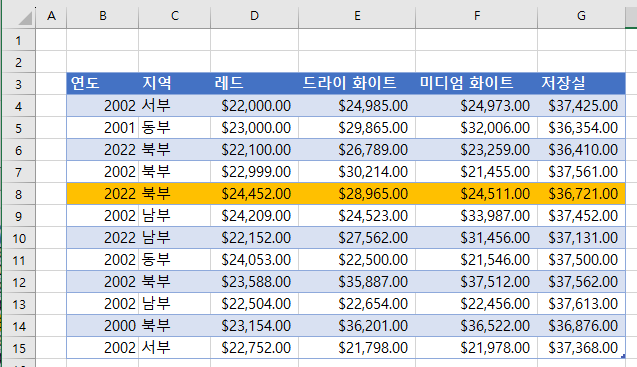Screen dimensions: 637x367
Task: Select cell with $27,562.00
Action: pyautogui.click(x=357, y=237)
